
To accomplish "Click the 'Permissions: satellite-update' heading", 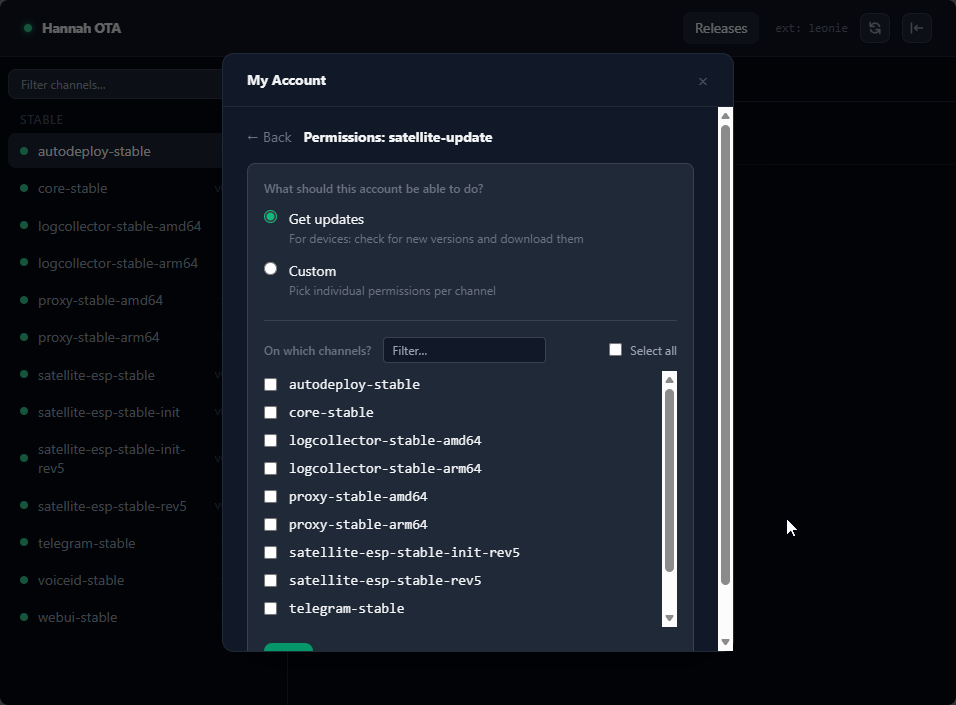I will pyautogui.click(x=398, y=137).
